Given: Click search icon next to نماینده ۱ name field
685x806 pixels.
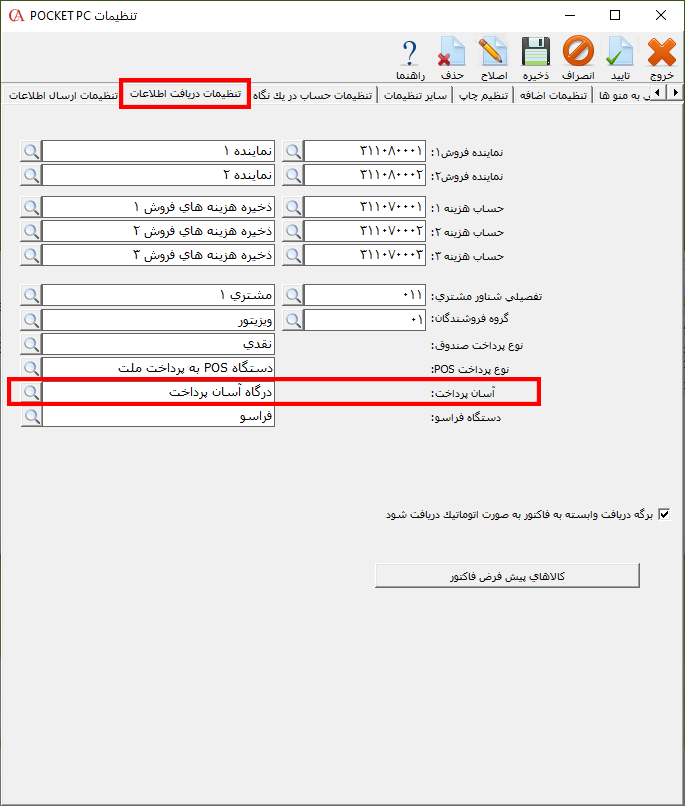Looking at the screenshot, I should point(31,151).
